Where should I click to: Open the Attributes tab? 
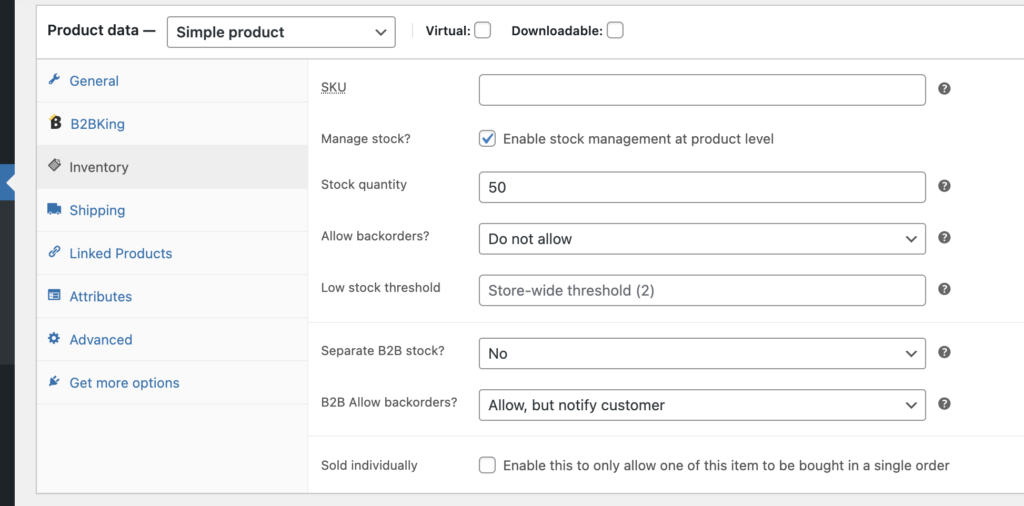click(x=172, y=296)
